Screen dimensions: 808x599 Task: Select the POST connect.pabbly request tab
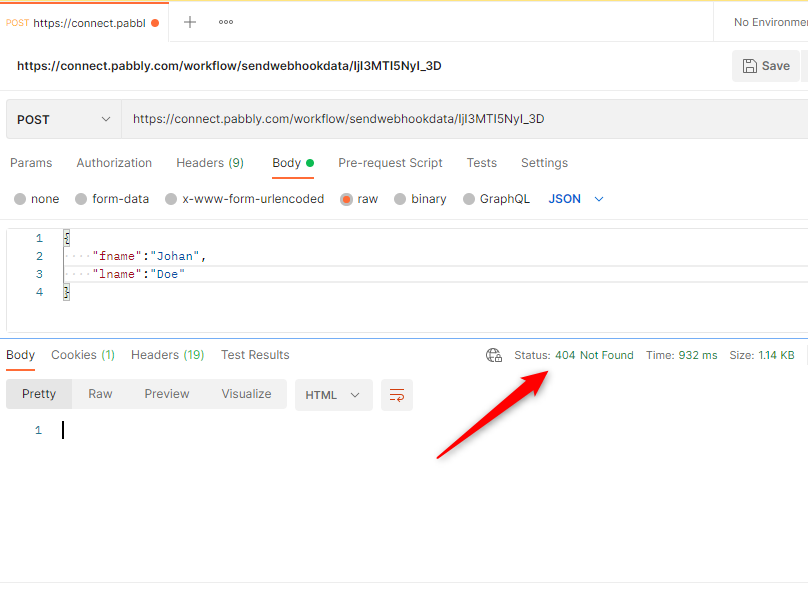click(x=82, y=23)
